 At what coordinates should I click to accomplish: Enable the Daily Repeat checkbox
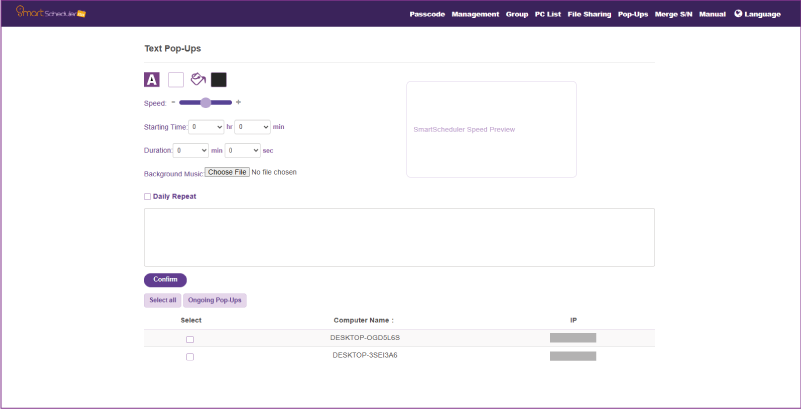pos(148,197)
